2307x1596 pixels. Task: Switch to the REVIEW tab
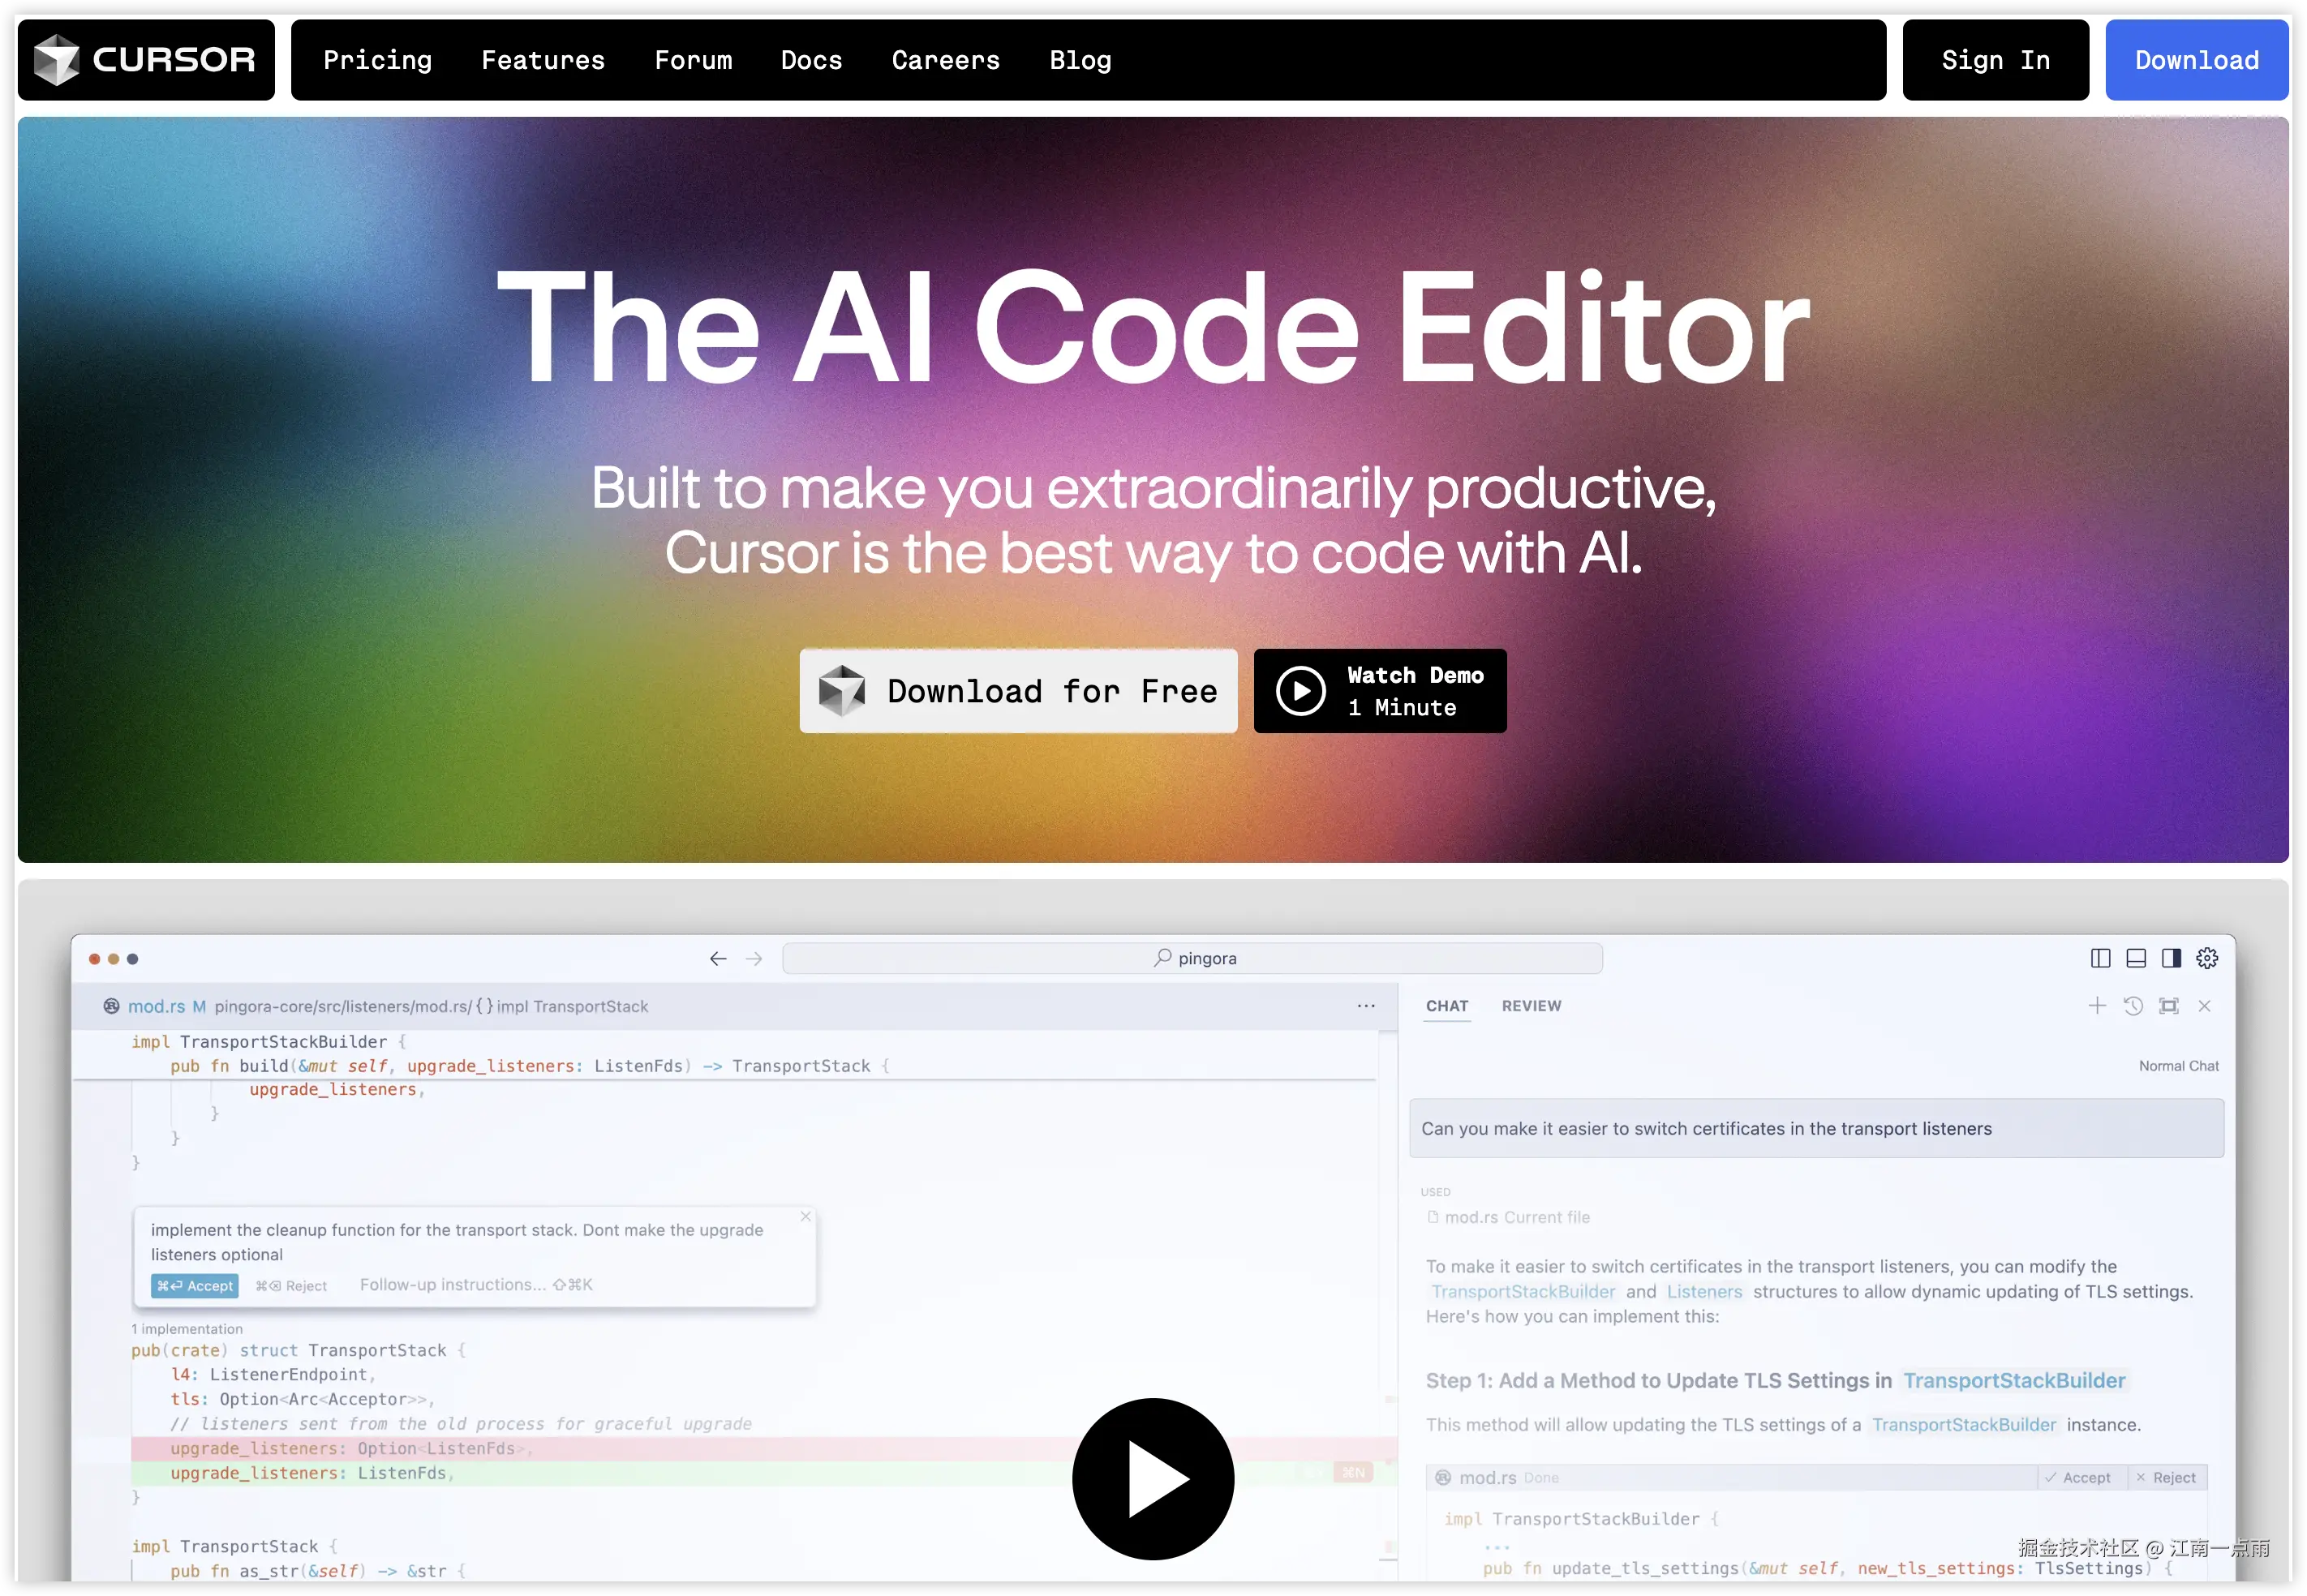coord(1531,1005)
